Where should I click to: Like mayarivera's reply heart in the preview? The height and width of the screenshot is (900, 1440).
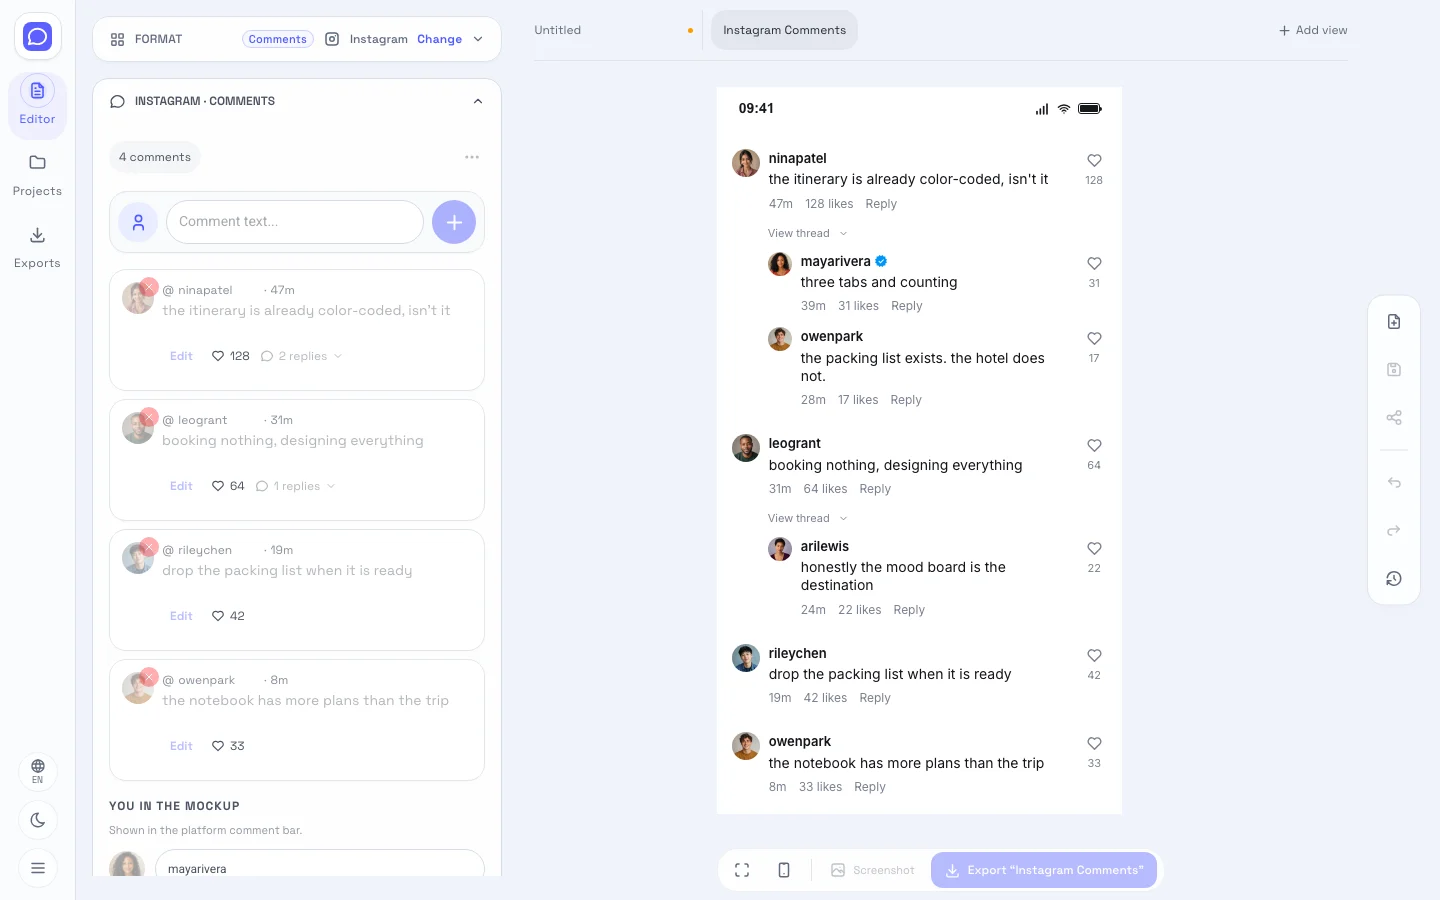[1094, 263]
